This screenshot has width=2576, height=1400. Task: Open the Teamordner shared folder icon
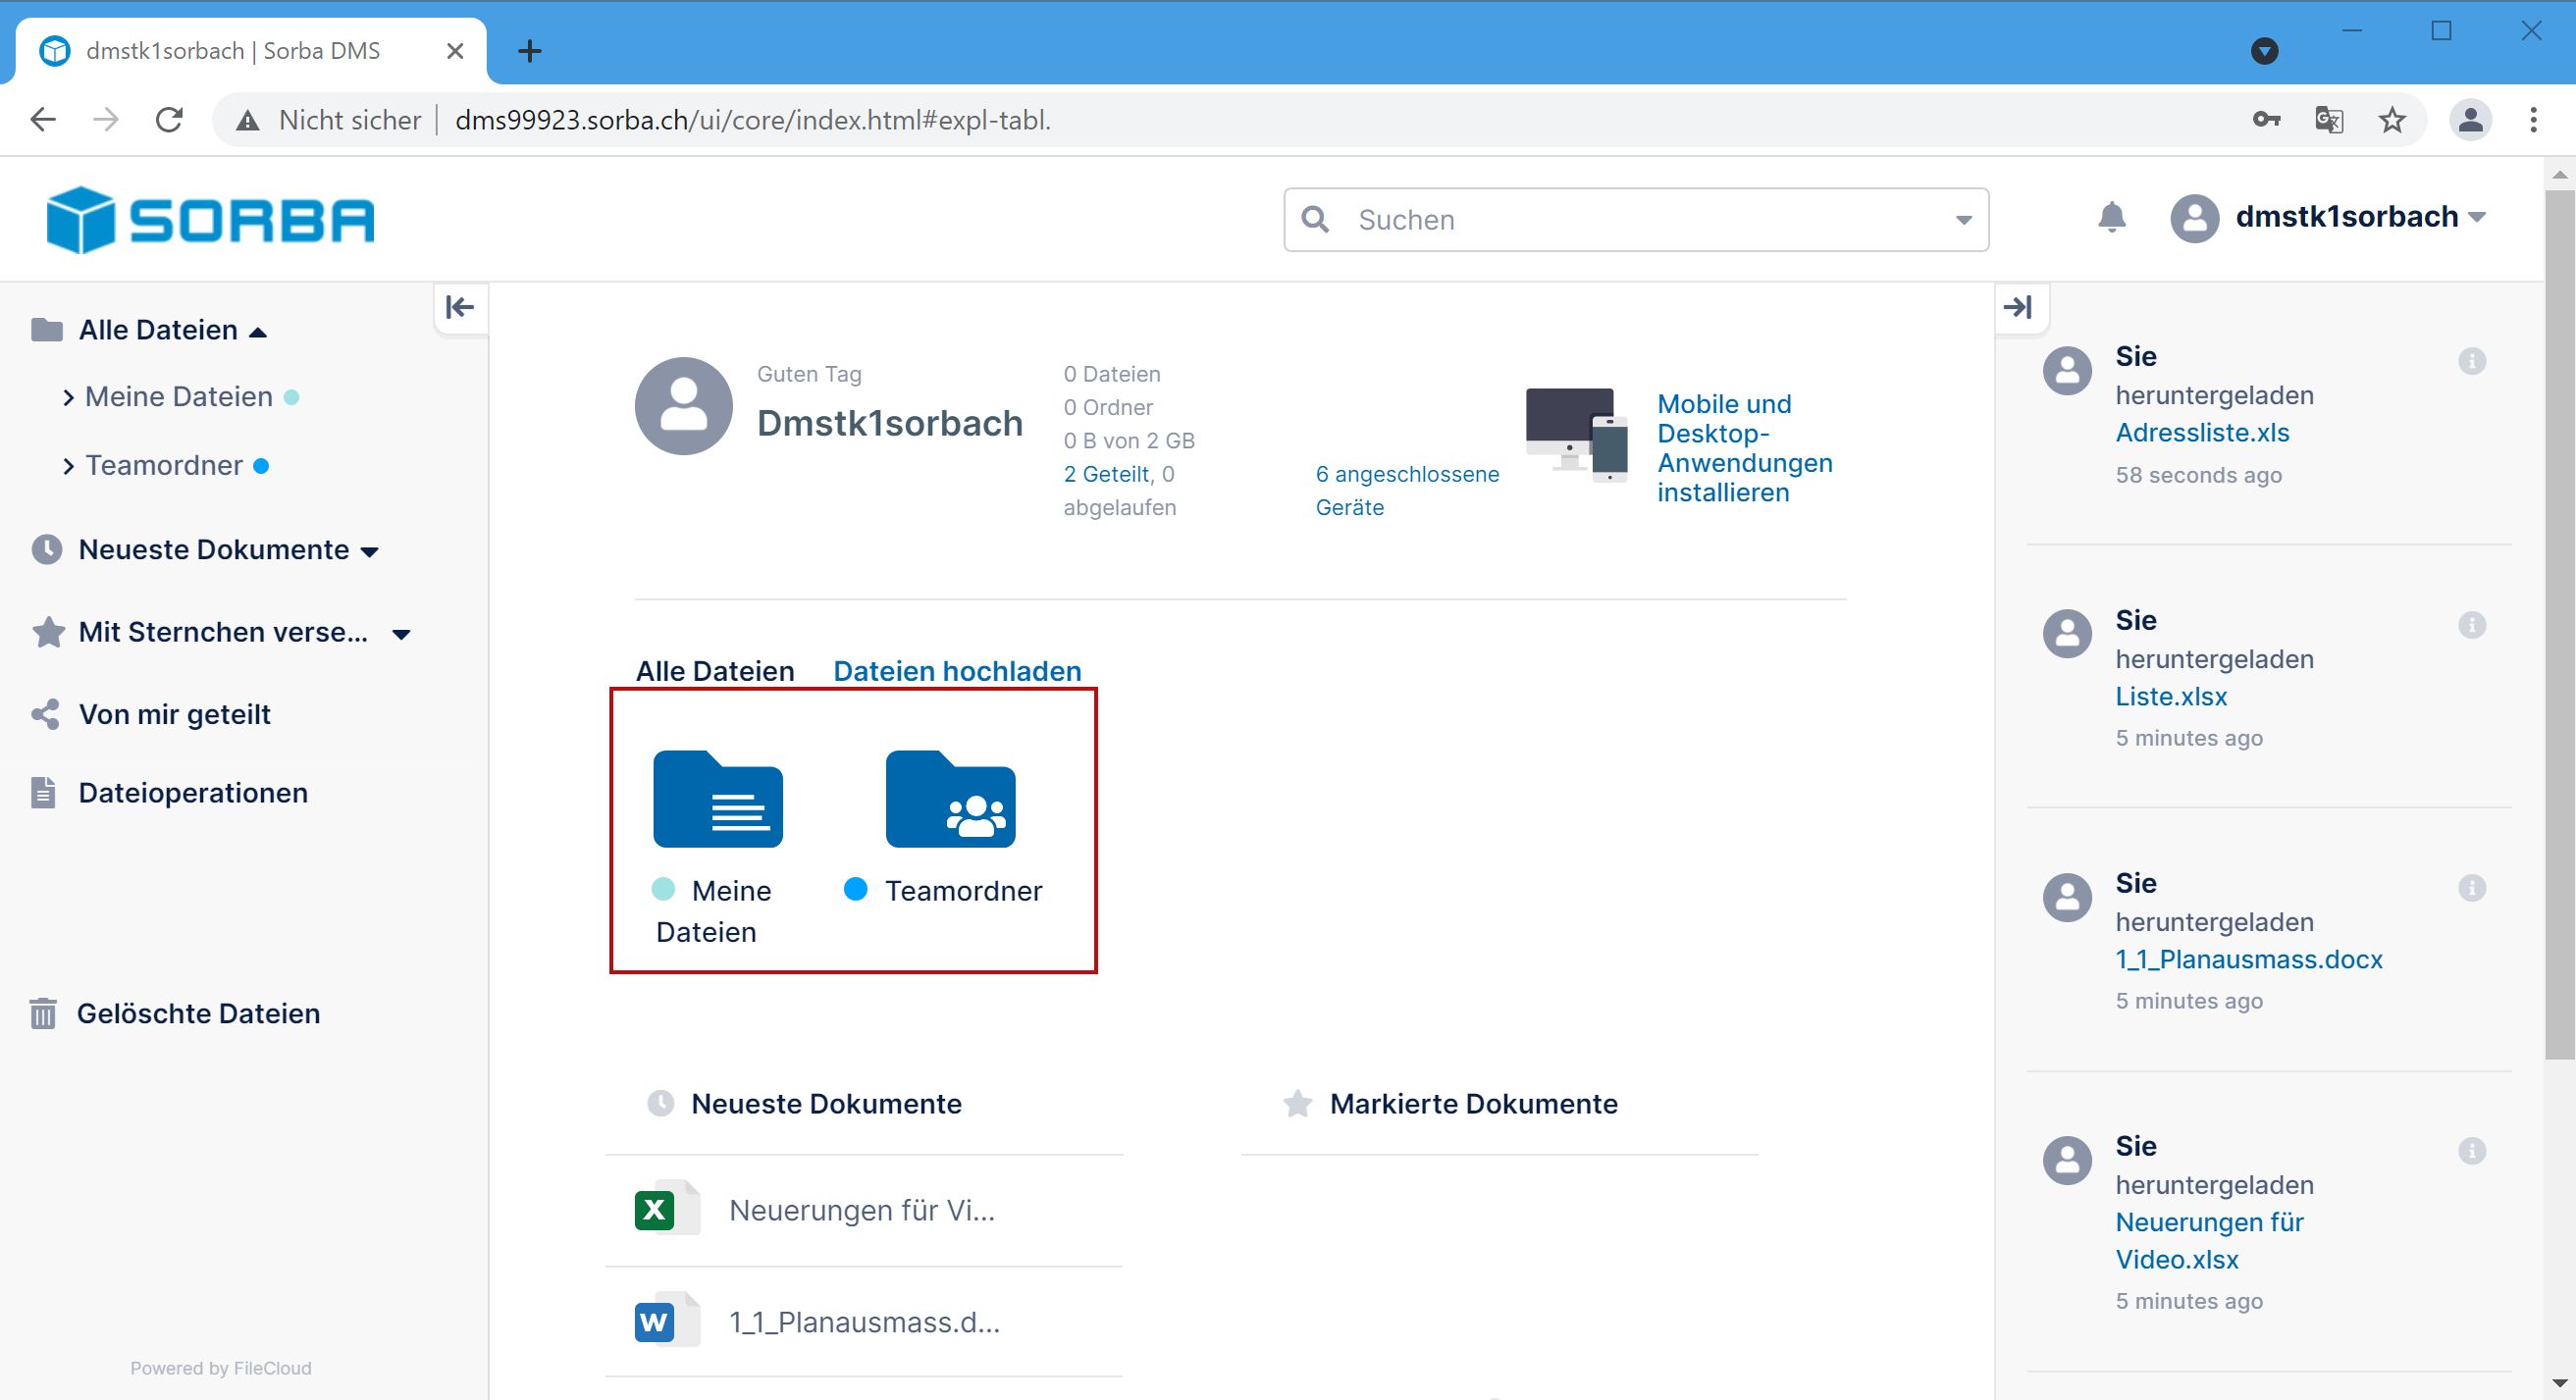(950, 799)
